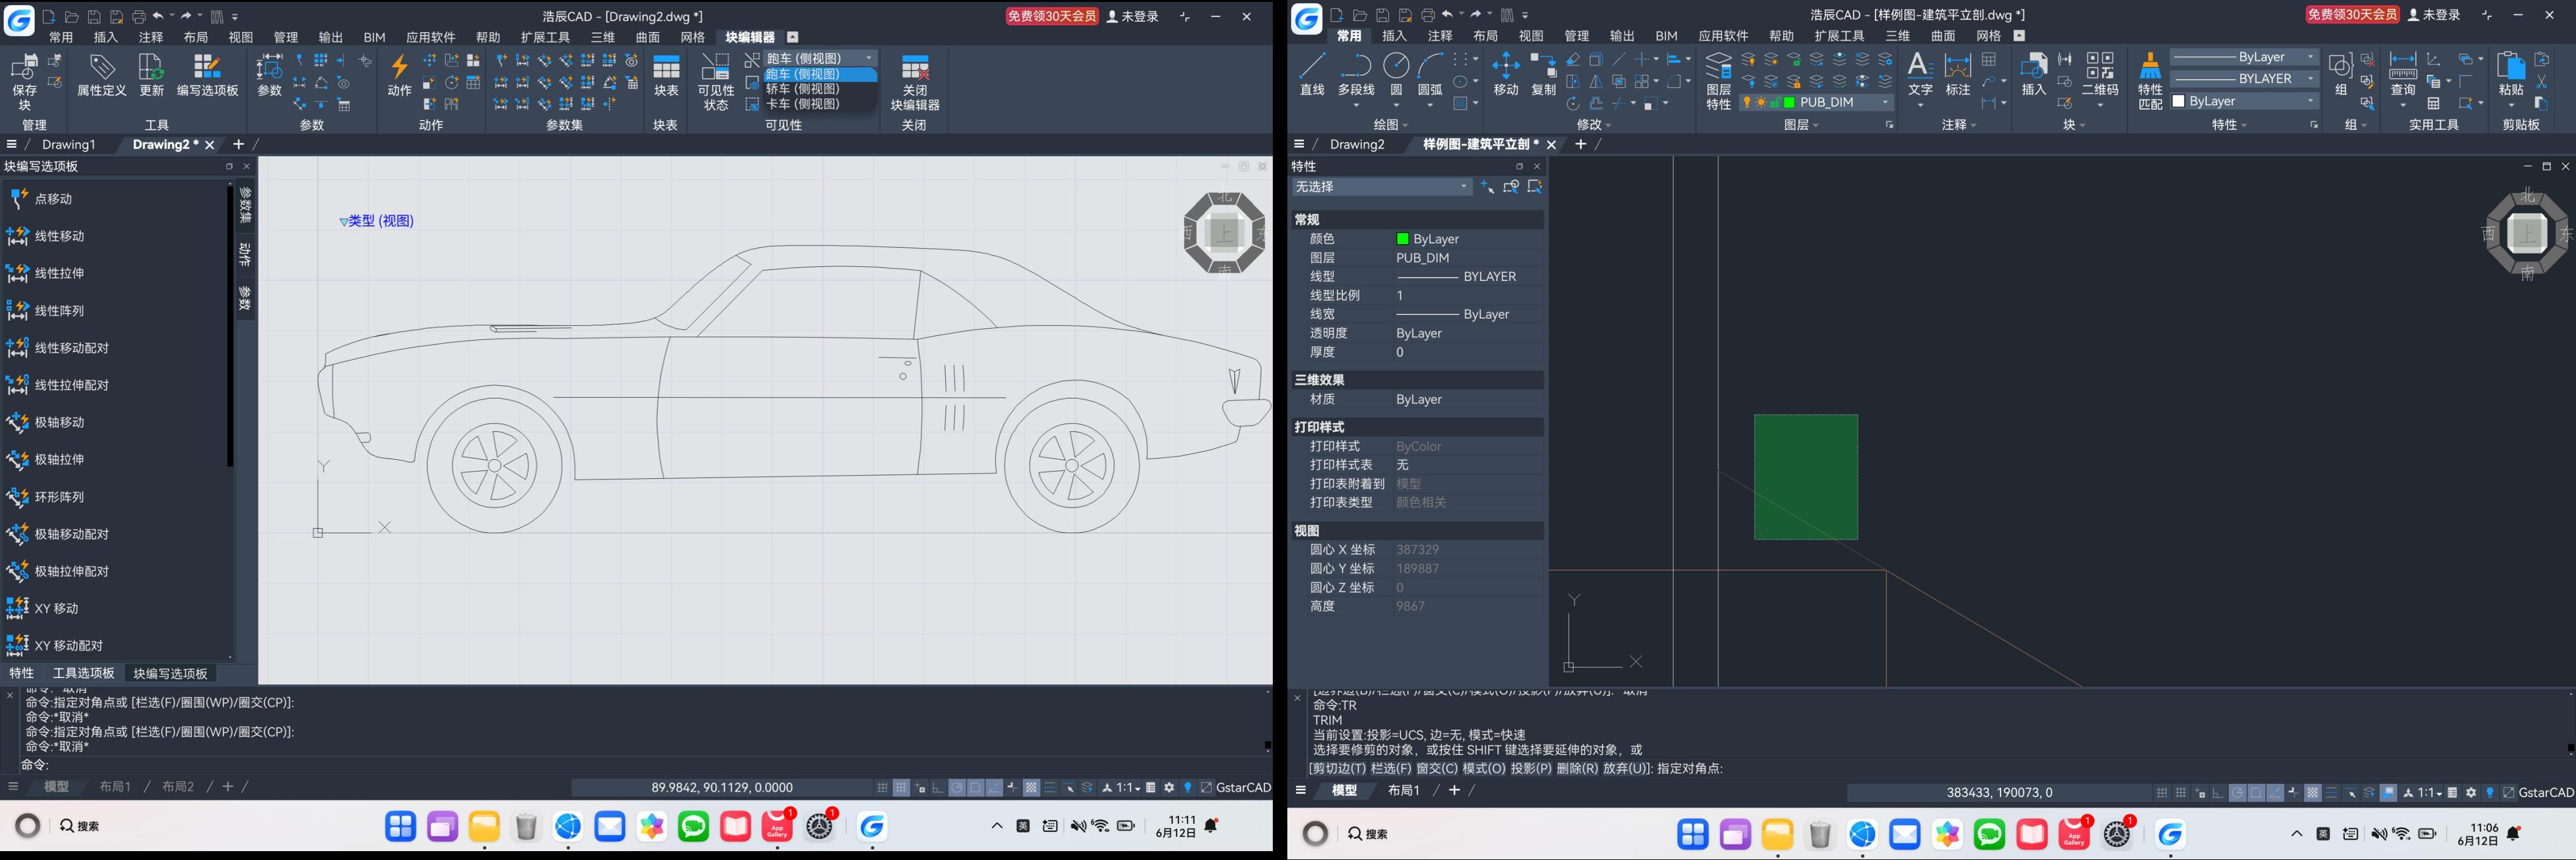Viewport: 2576px width, 860px height.
Task: Select Point Move (点移动) in authoring palette
Action: (40, 199)
